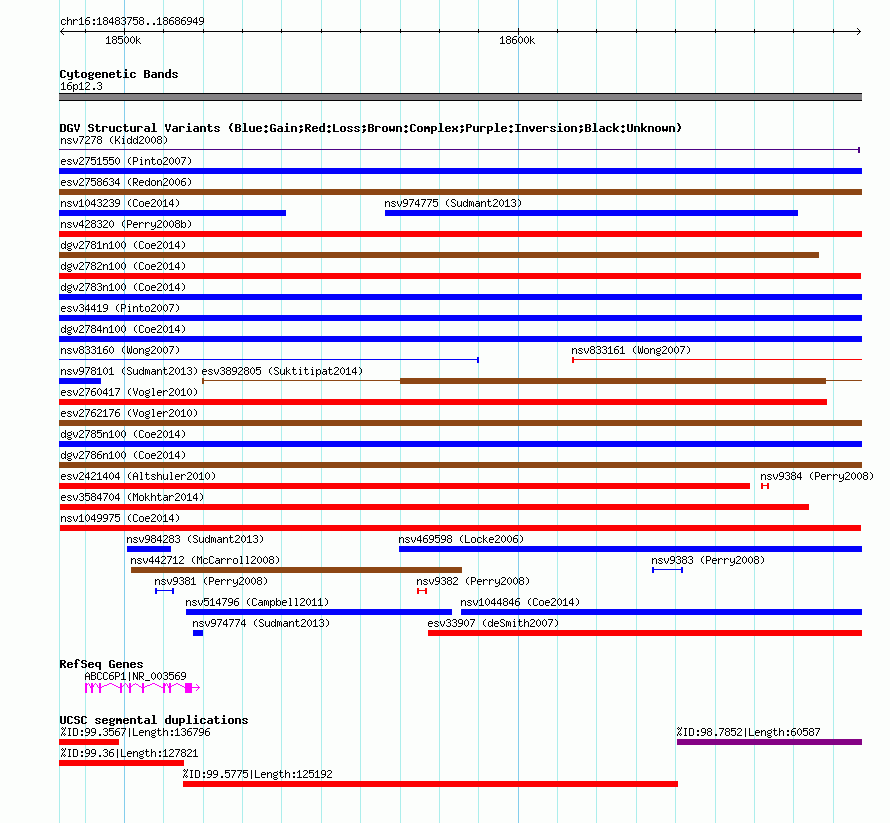
Task: Select the esv2751550 (Pinto2007) blue gain bar
Action: [460, 171]
